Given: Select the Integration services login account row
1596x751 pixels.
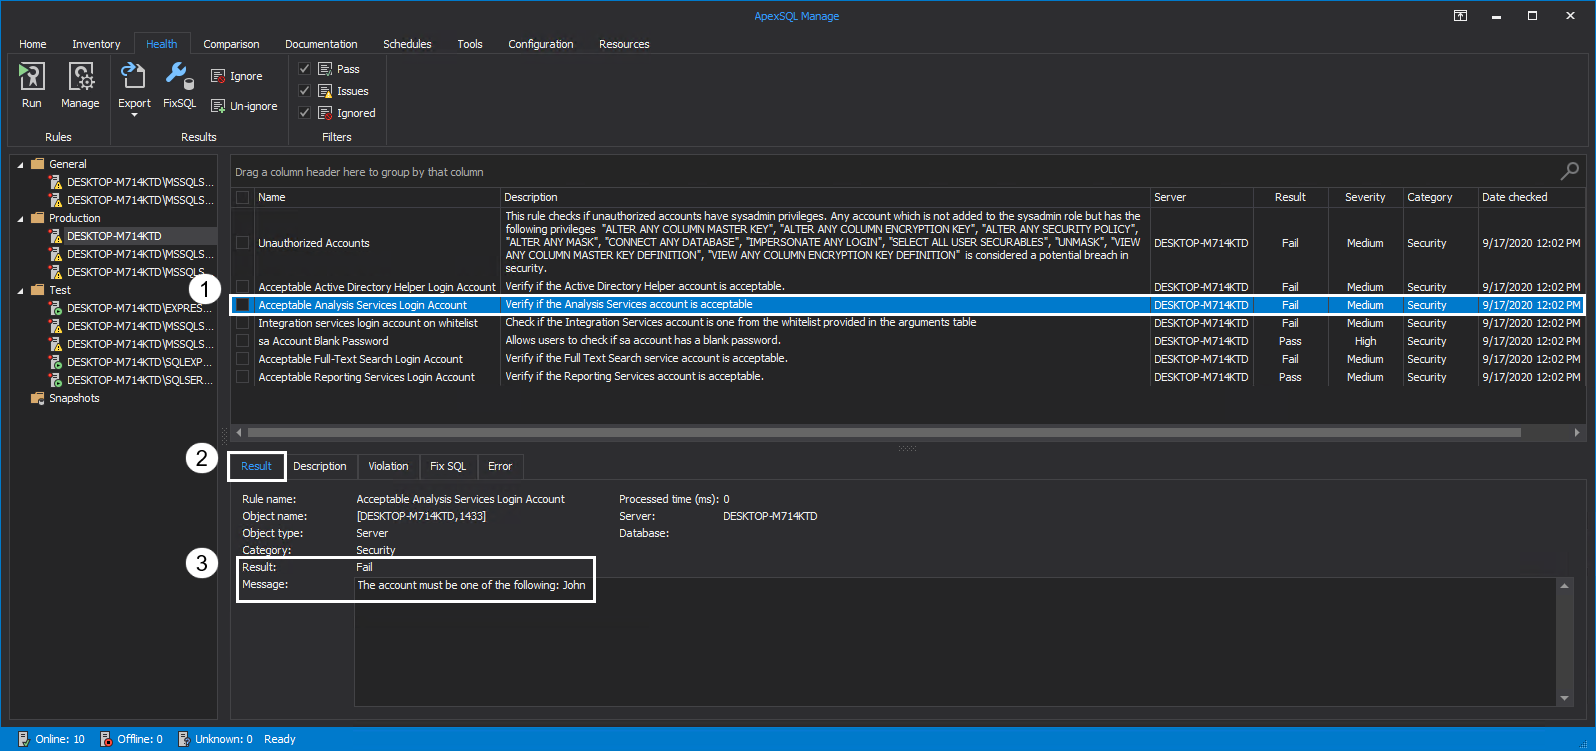Looking at the screenshot, I should click(908, 323).
